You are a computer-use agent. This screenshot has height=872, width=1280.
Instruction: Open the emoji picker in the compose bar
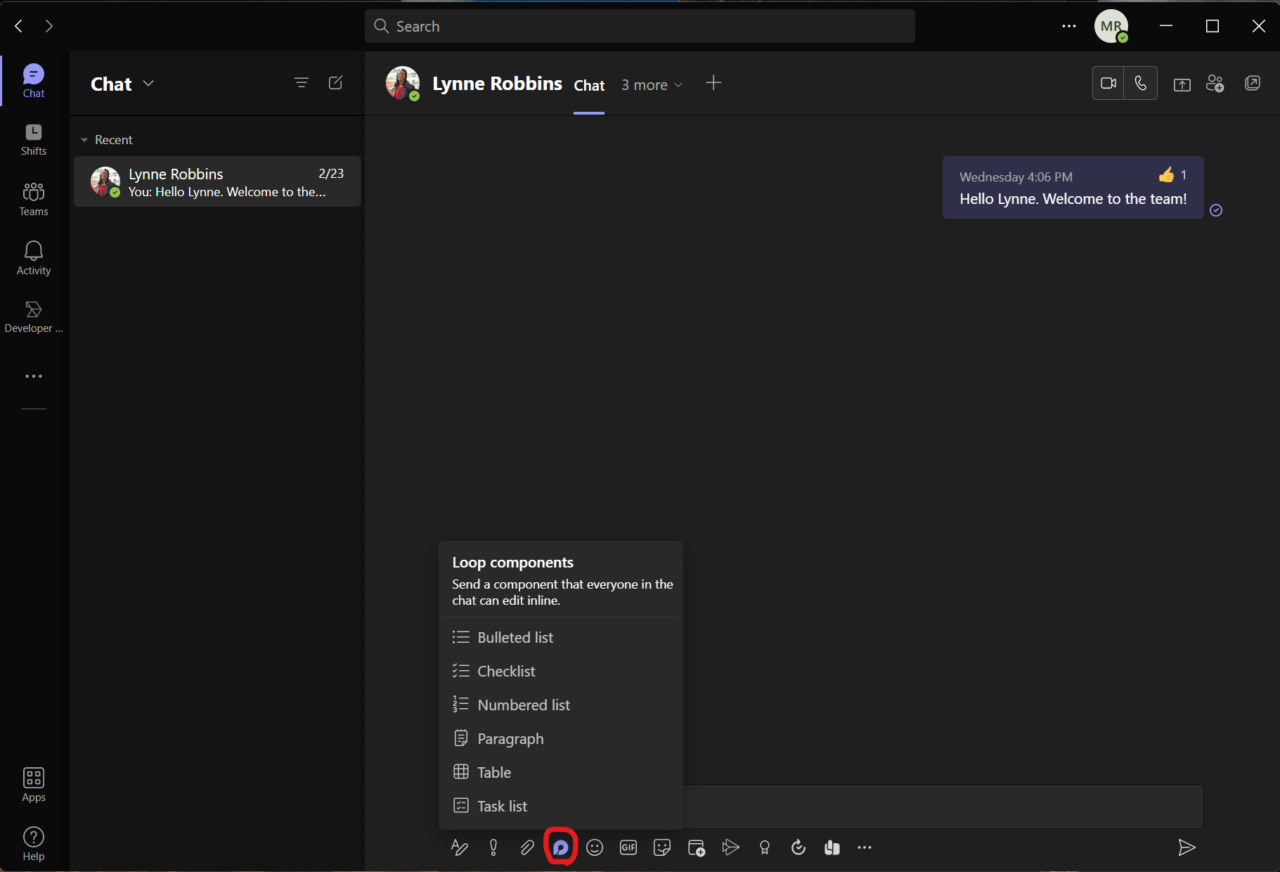tap(595, 847)
